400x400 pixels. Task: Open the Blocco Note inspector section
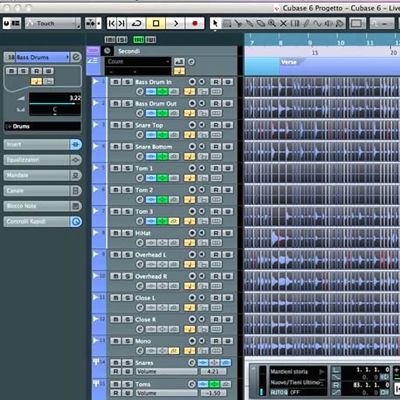pyautogui.click(x=43, y=206)
